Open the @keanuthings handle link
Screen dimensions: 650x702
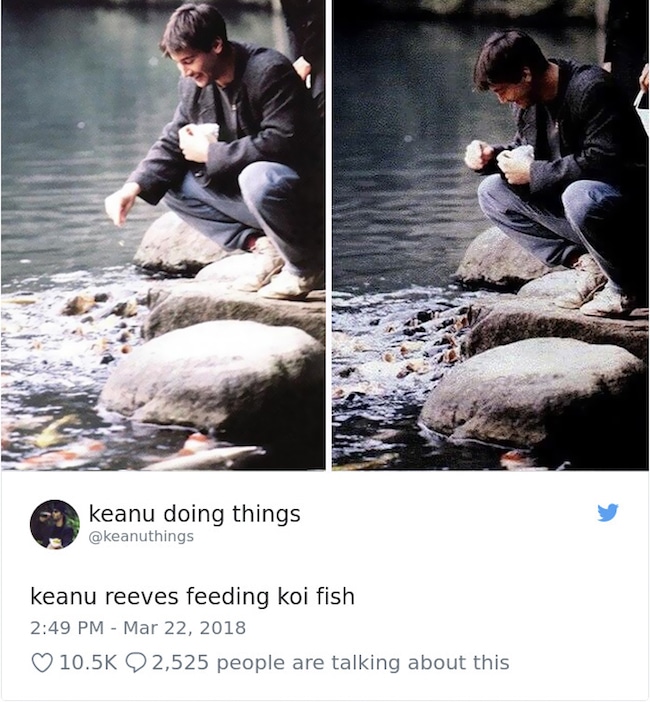click(141, 536)
